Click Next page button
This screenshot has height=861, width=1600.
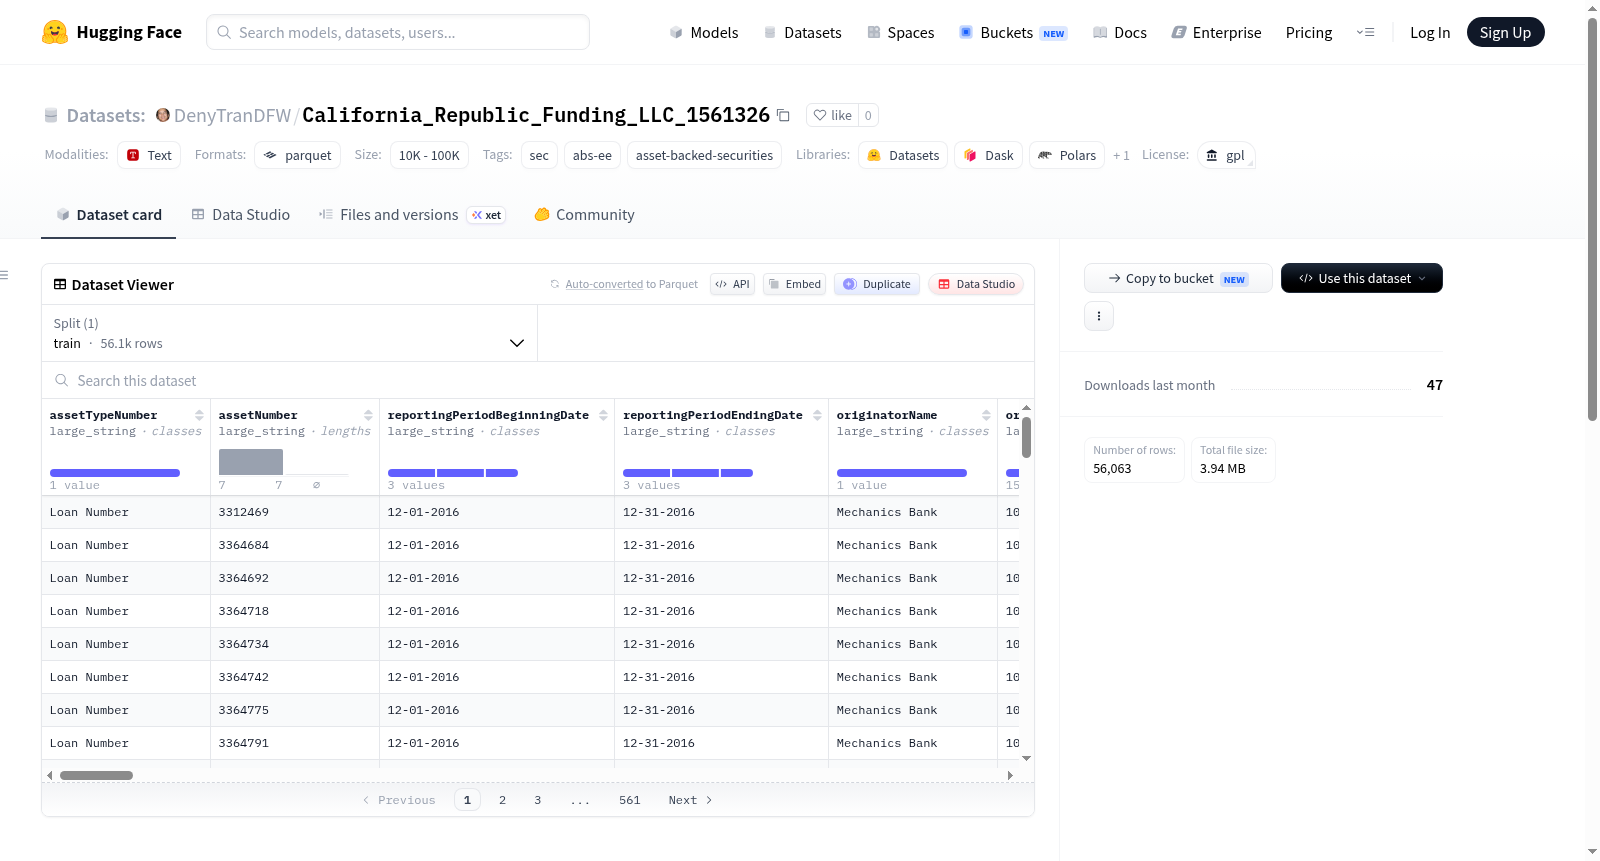[690, 800]
